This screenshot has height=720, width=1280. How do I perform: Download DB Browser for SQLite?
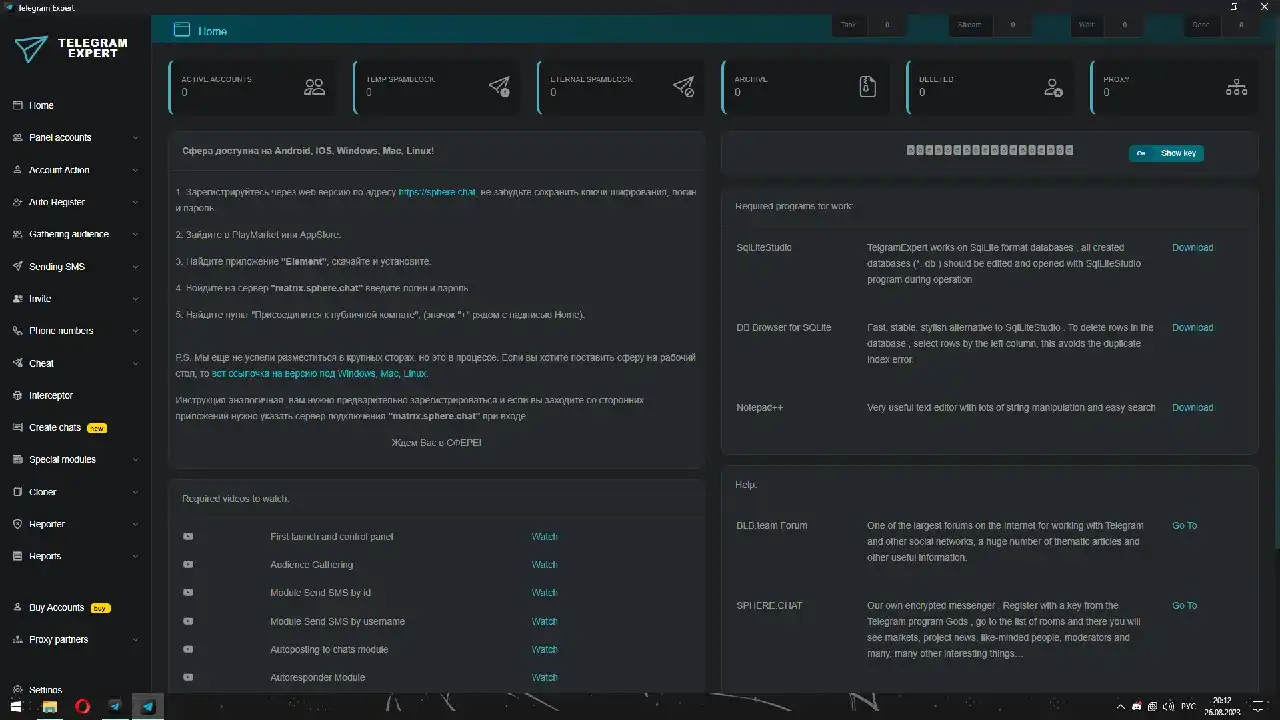(1192, 327)
